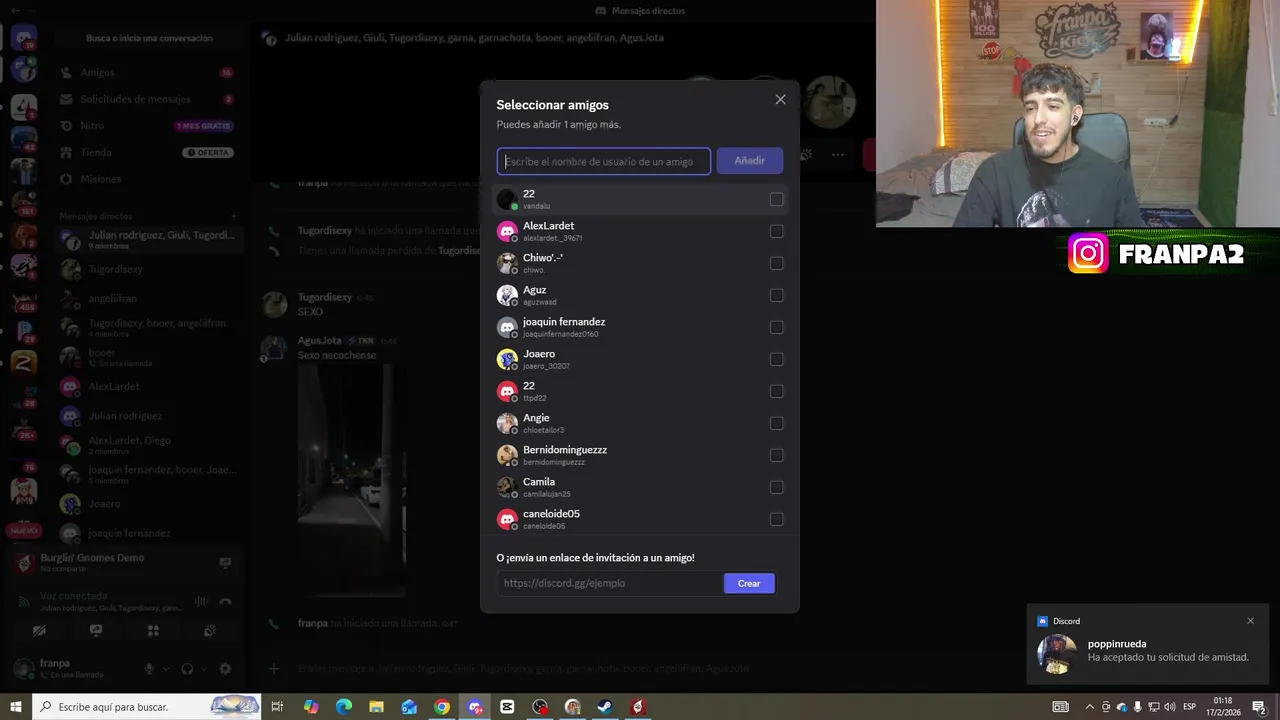This screenshot has width=1280, height=720.
Task: Tick the checkbox for 22 (vandalu)
Action: [776, 200]
